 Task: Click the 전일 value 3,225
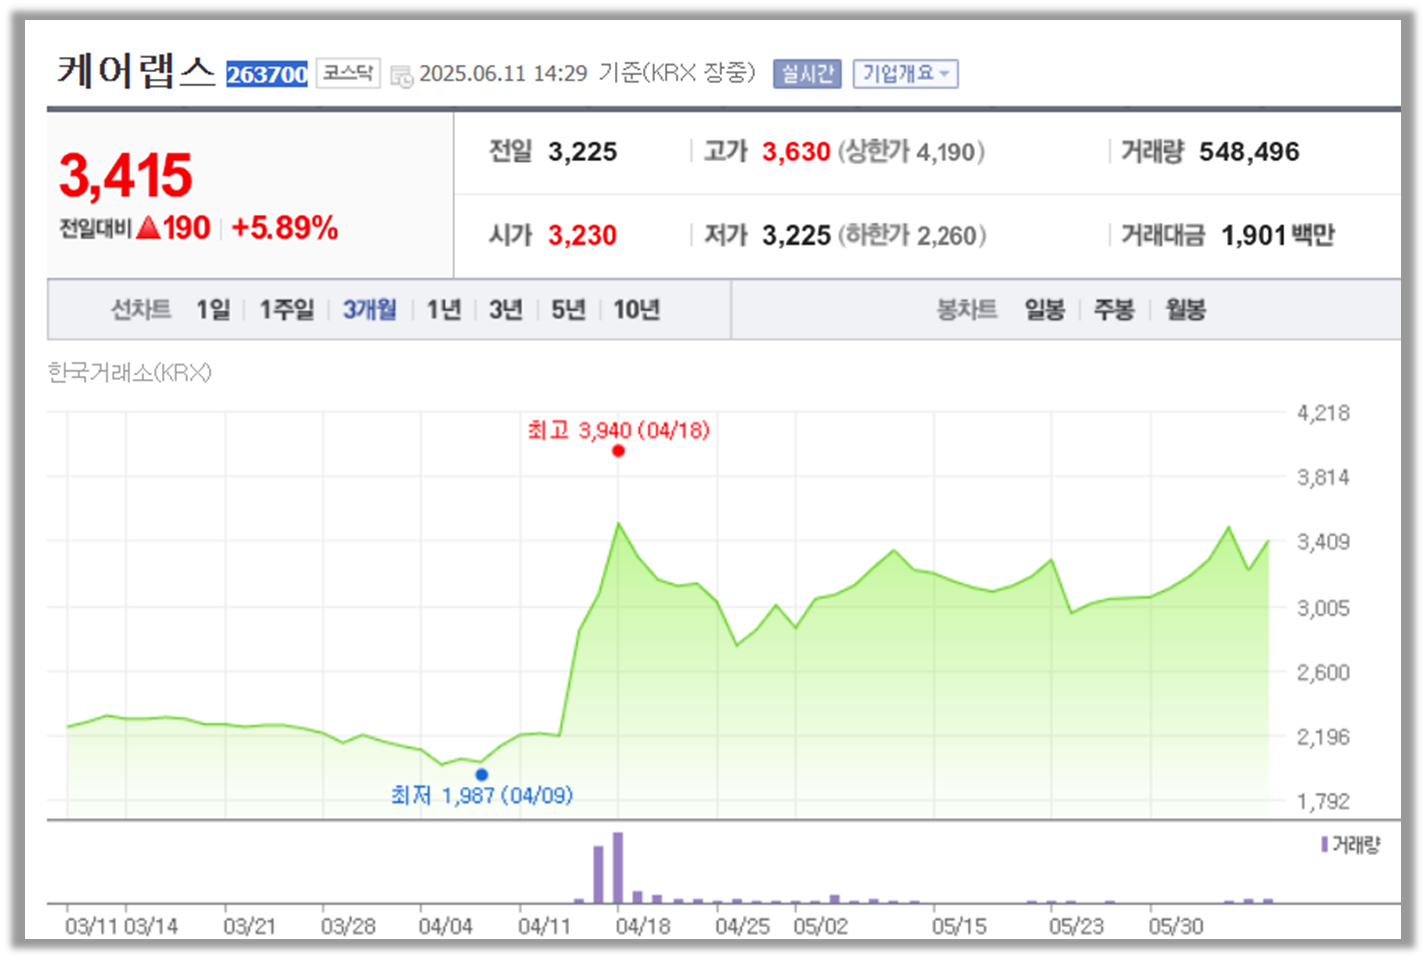pos(582,152)
